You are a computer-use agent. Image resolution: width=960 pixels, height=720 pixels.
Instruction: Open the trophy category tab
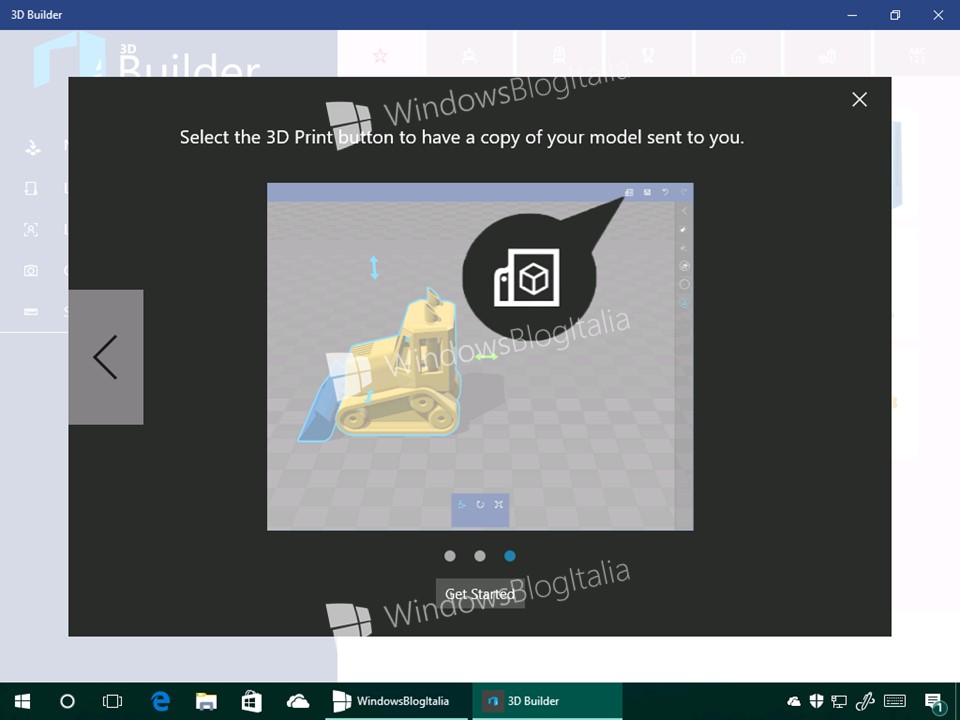648,56
